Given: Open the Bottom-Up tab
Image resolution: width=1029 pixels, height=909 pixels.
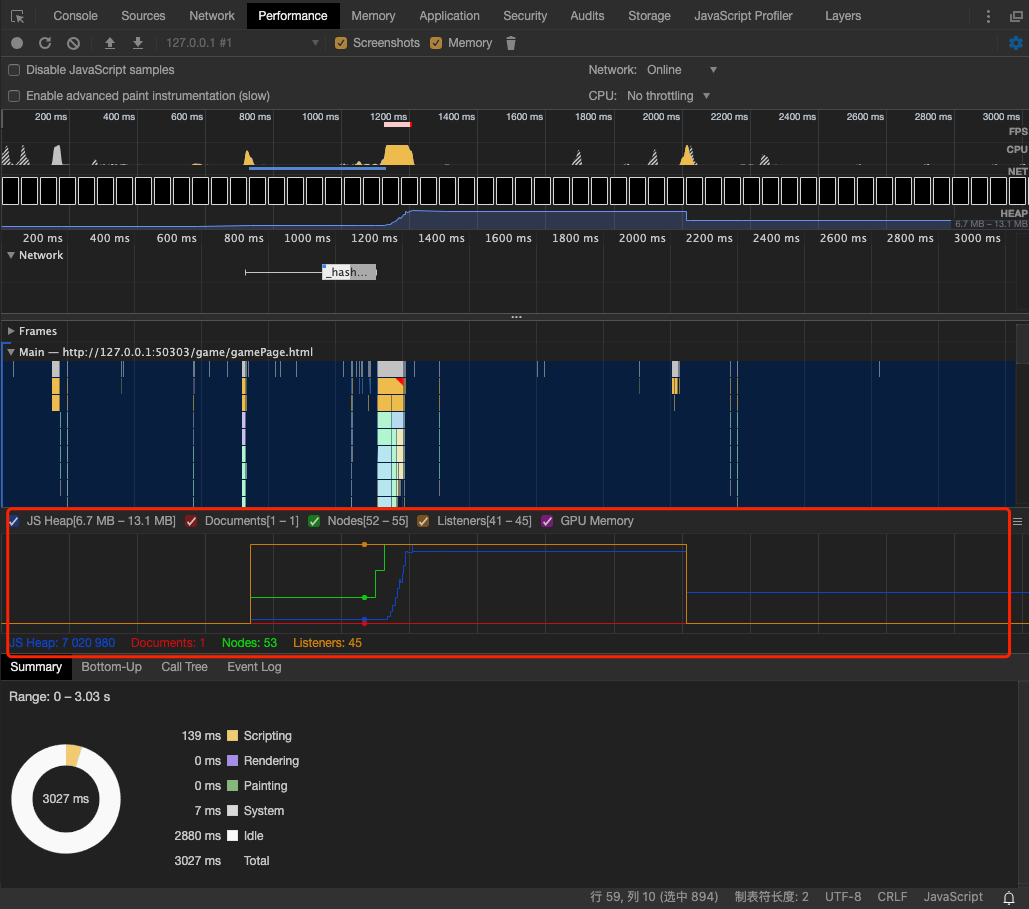Looking at the screenshot, I should pos(111,667).
